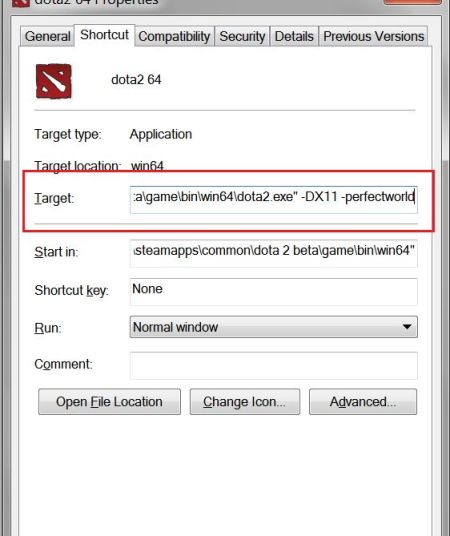Image resolution: width=450 pixels, height=536 pixels.
Task: Switch to the General tab
Action: 48,36
